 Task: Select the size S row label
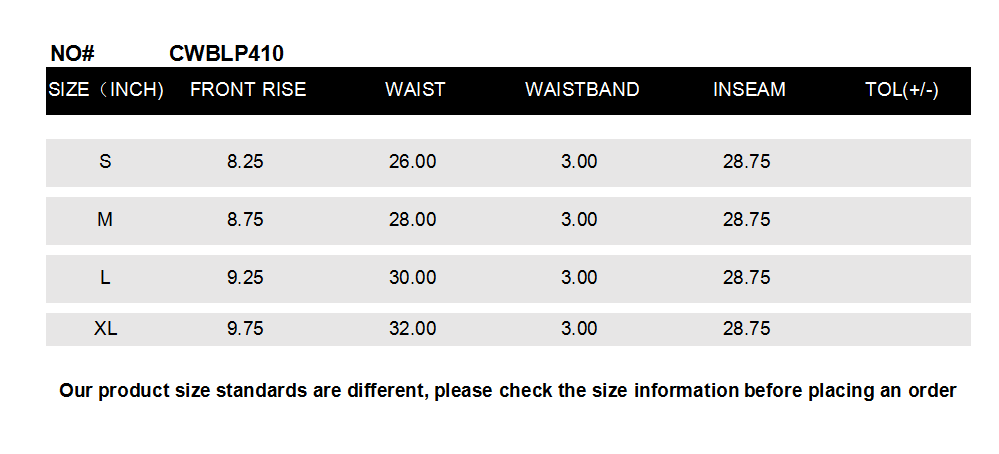(105, 162)
